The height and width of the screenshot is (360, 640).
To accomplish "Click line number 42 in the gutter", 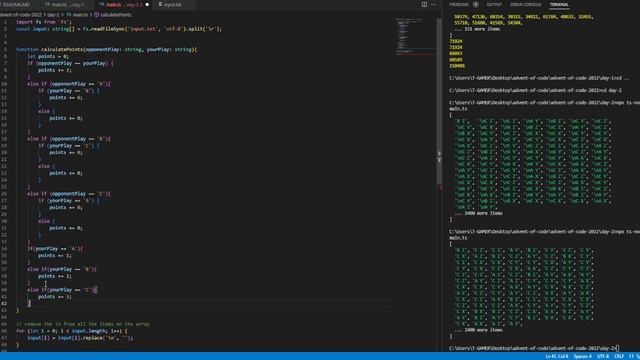I will tap(4, 304).
